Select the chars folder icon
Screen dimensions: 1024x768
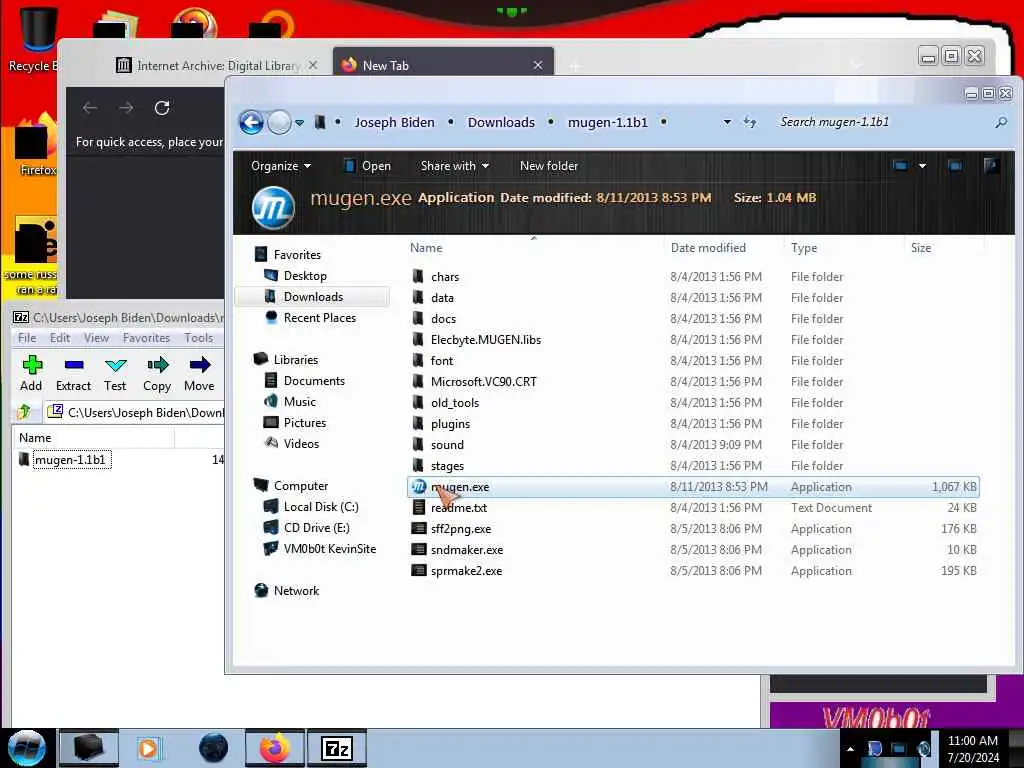coord(418,276)
